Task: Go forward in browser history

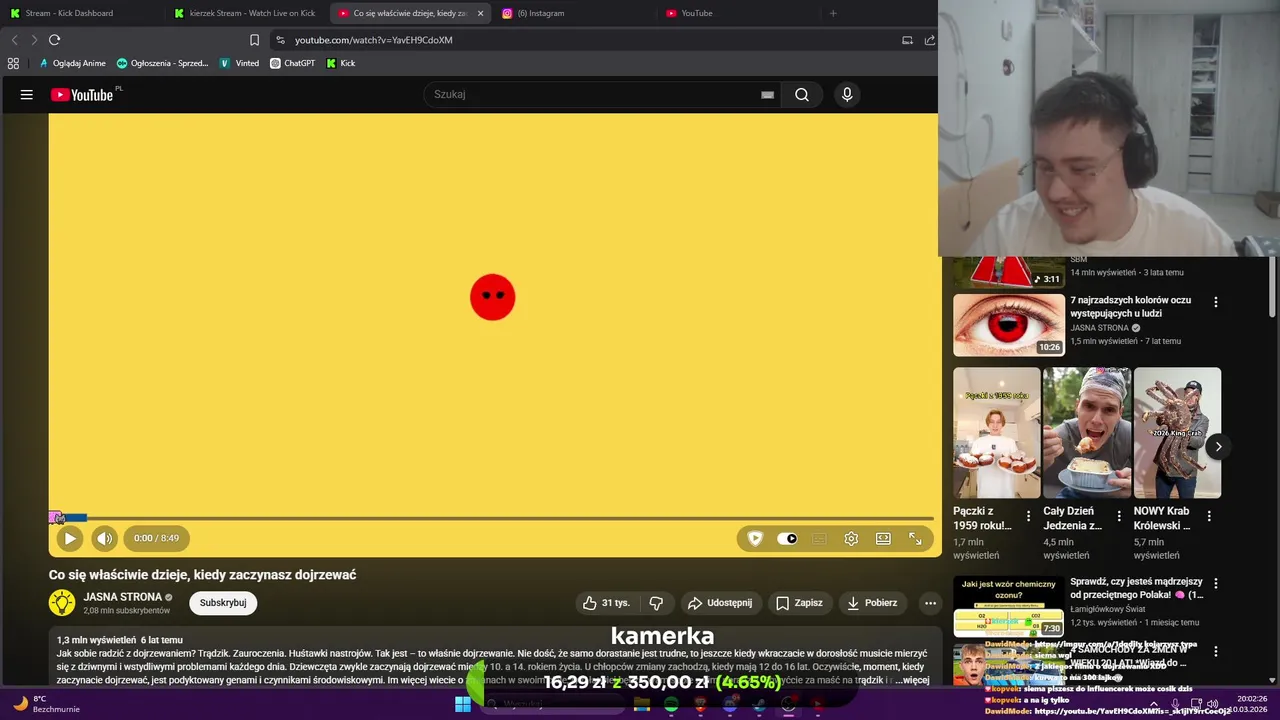Action: pyautogui.click(x=33, y=40)
